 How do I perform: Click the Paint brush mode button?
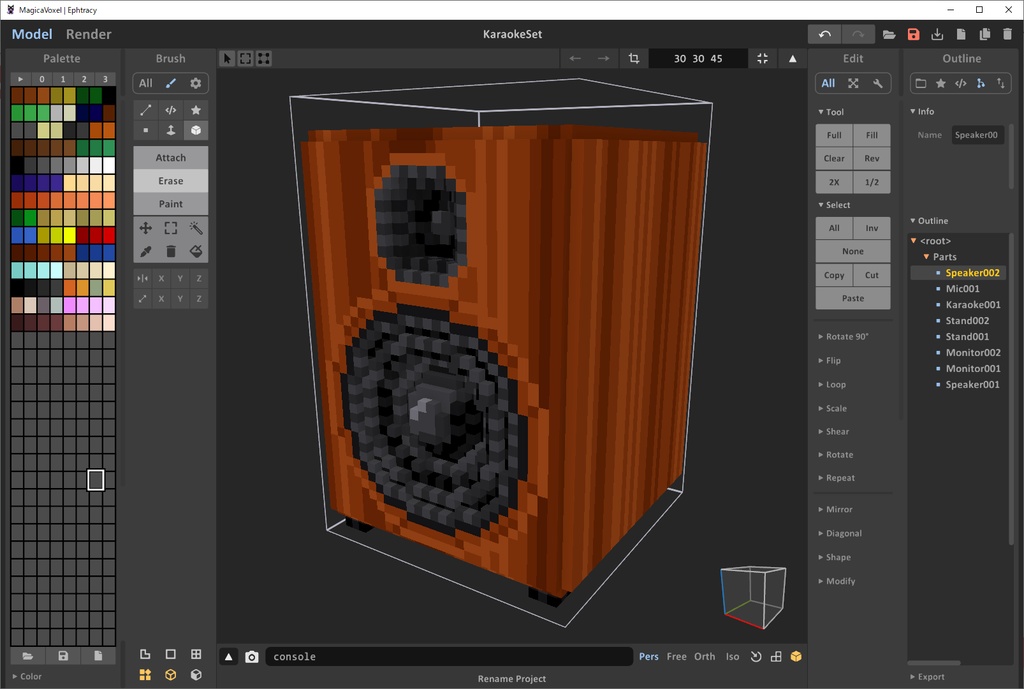[x=170, y=204]
